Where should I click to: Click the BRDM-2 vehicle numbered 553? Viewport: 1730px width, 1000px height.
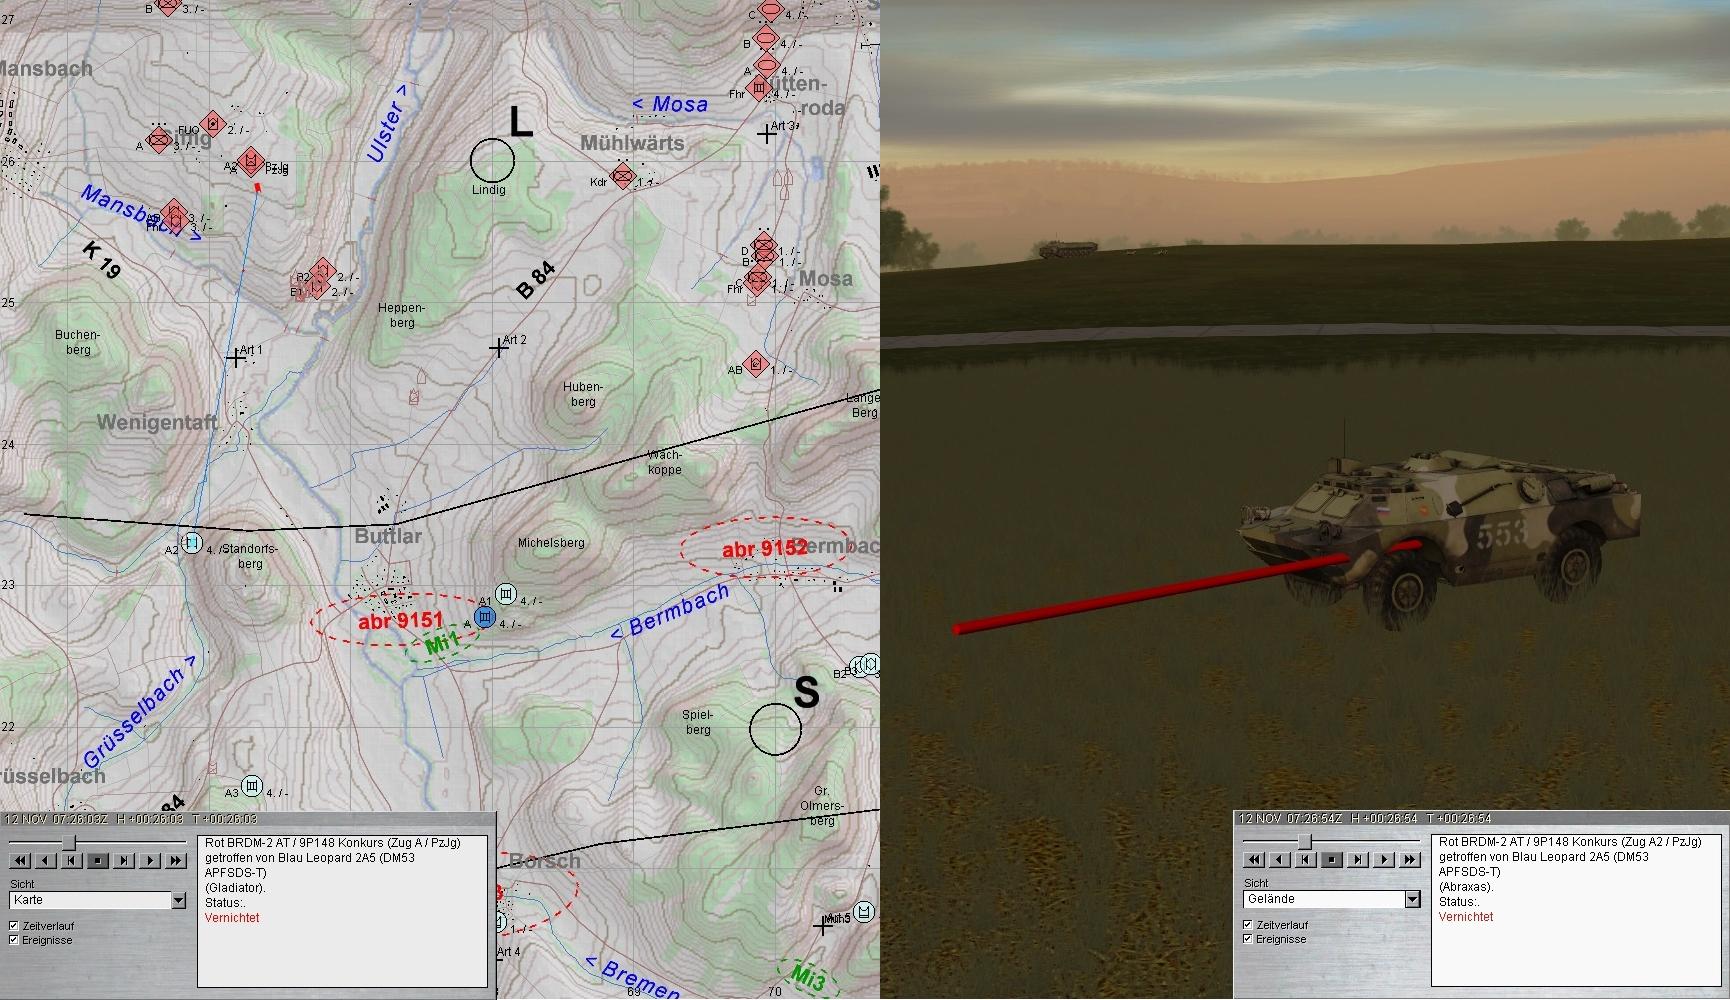1440,530
